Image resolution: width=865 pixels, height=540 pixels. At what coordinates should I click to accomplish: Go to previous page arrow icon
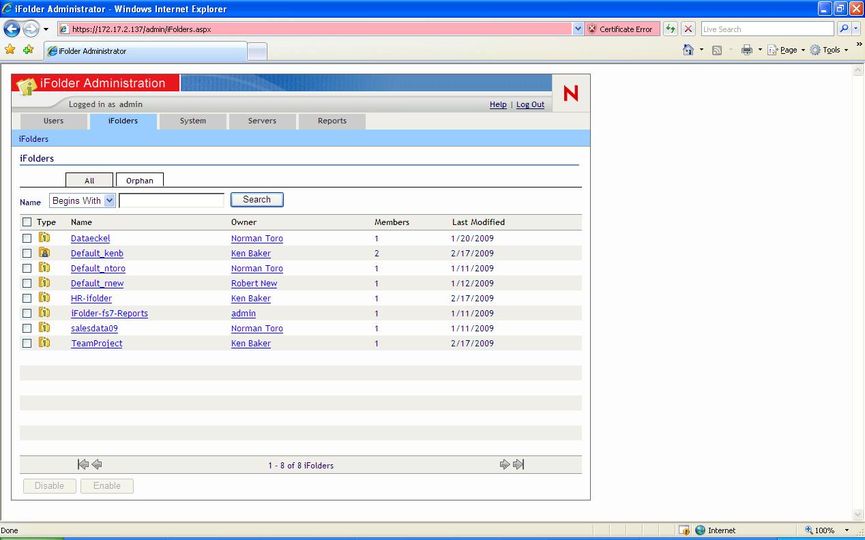click(97, 464)
